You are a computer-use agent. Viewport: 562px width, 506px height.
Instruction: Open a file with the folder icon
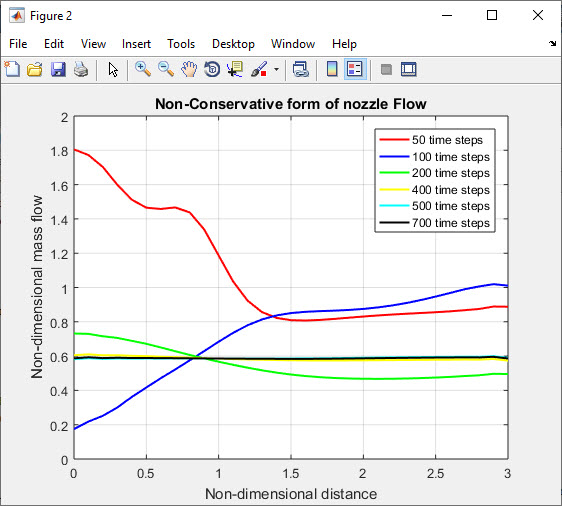pyautogui.click(x=35, y=69)
